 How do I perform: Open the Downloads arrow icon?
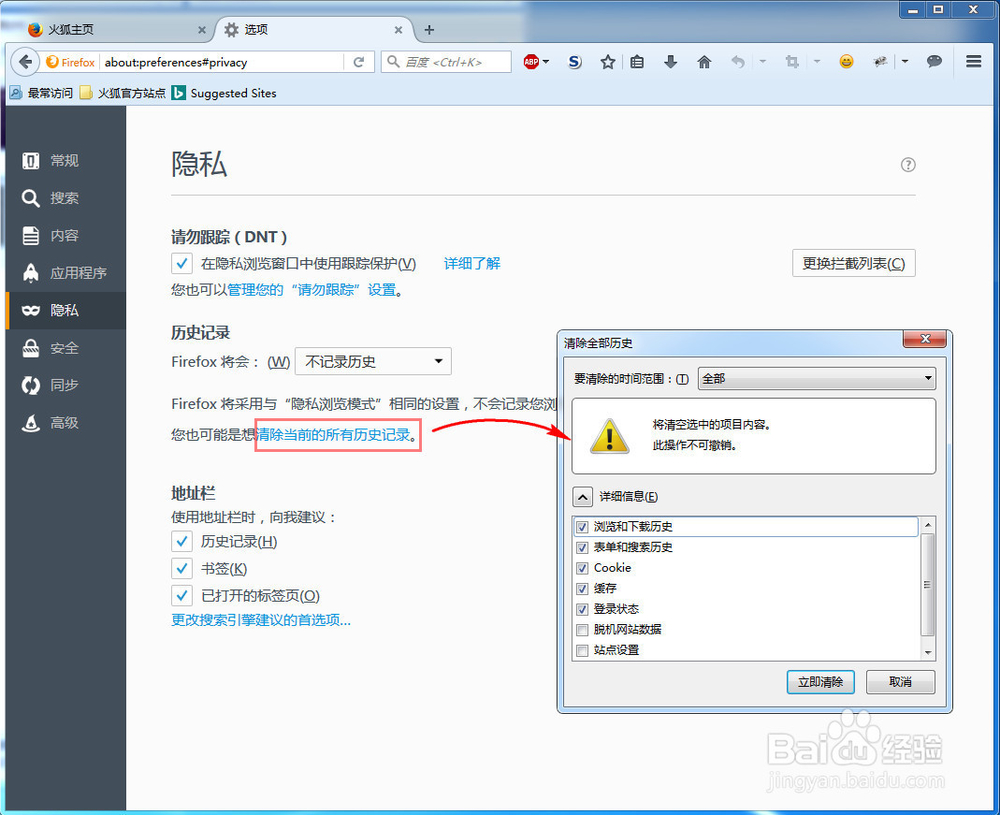pos(670,62)
